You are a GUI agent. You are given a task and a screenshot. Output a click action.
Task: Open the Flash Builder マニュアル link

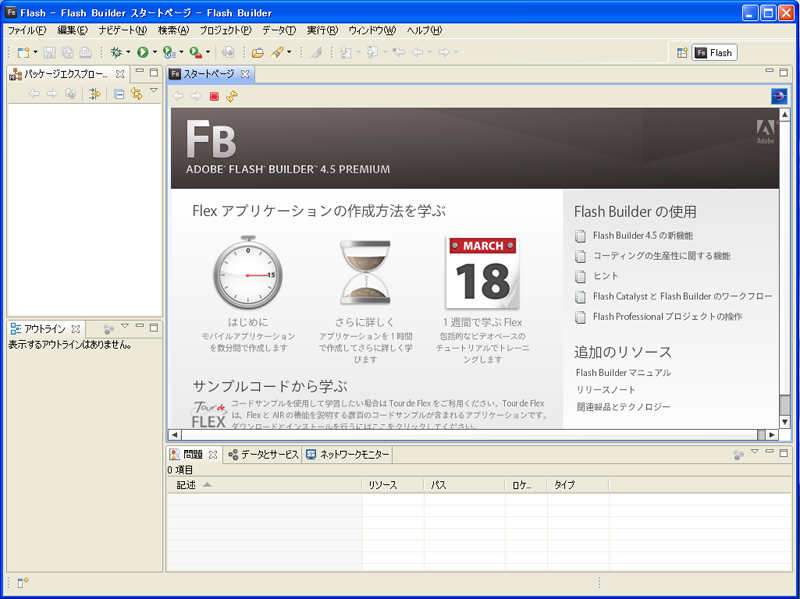[x=623, y=372]
